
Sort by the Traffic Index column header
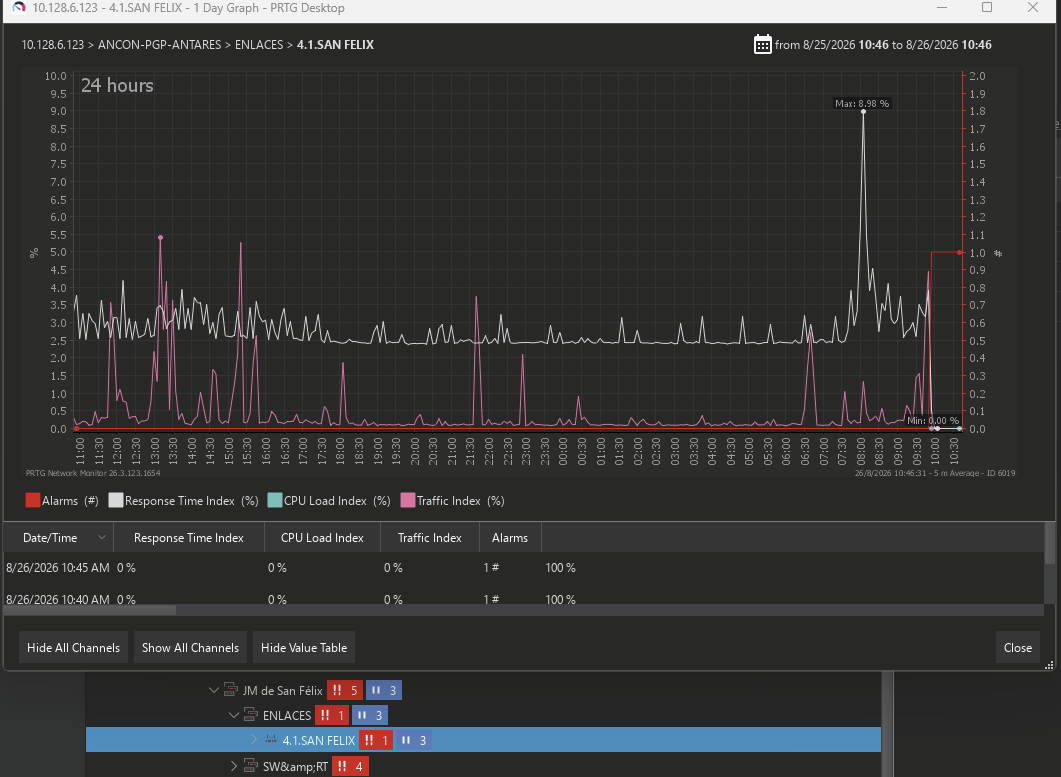(430, 537)
